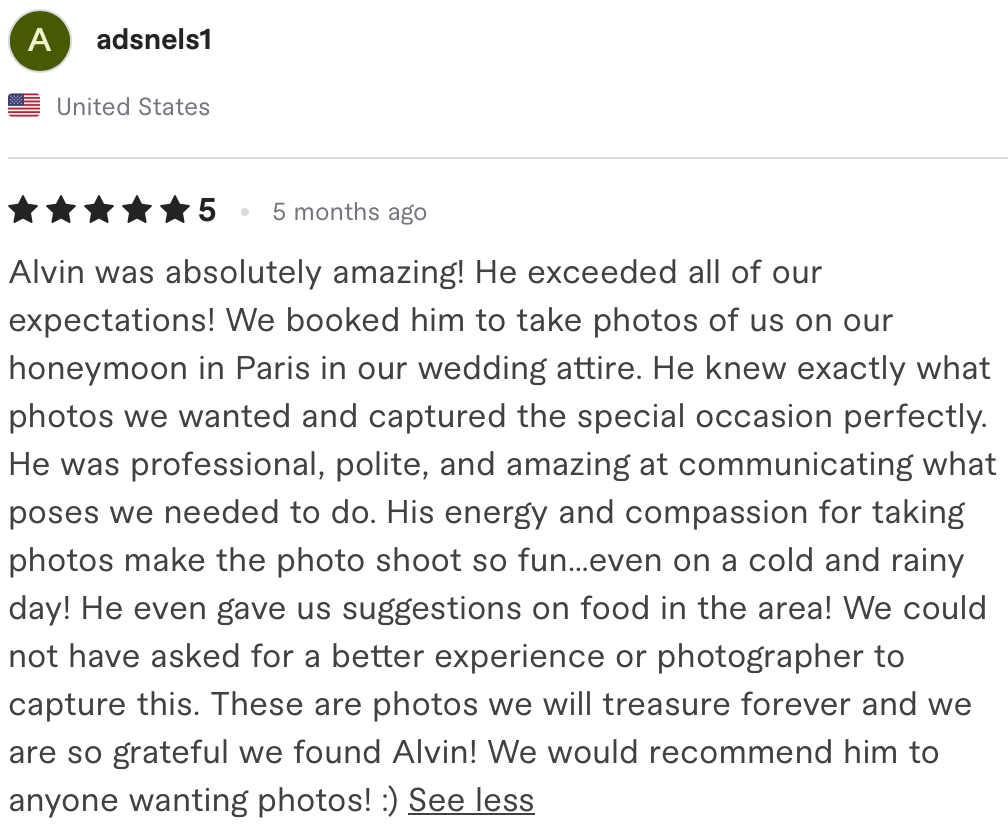Click the horizontal divider under the country
1008x832 pixels.
tap(508, 158)
